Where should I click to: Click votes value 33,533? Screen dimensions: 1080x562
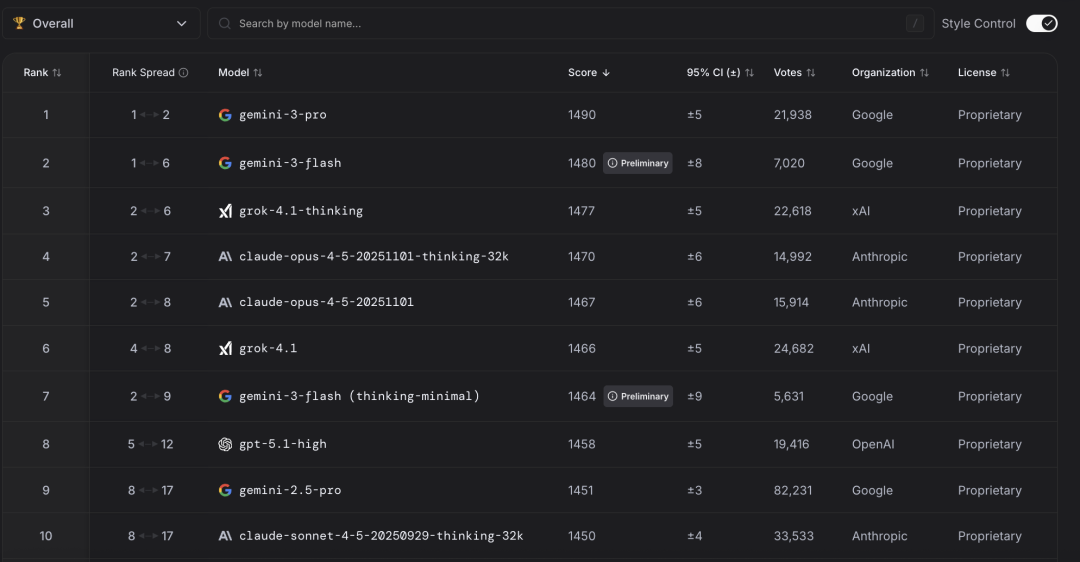point(793,536)
